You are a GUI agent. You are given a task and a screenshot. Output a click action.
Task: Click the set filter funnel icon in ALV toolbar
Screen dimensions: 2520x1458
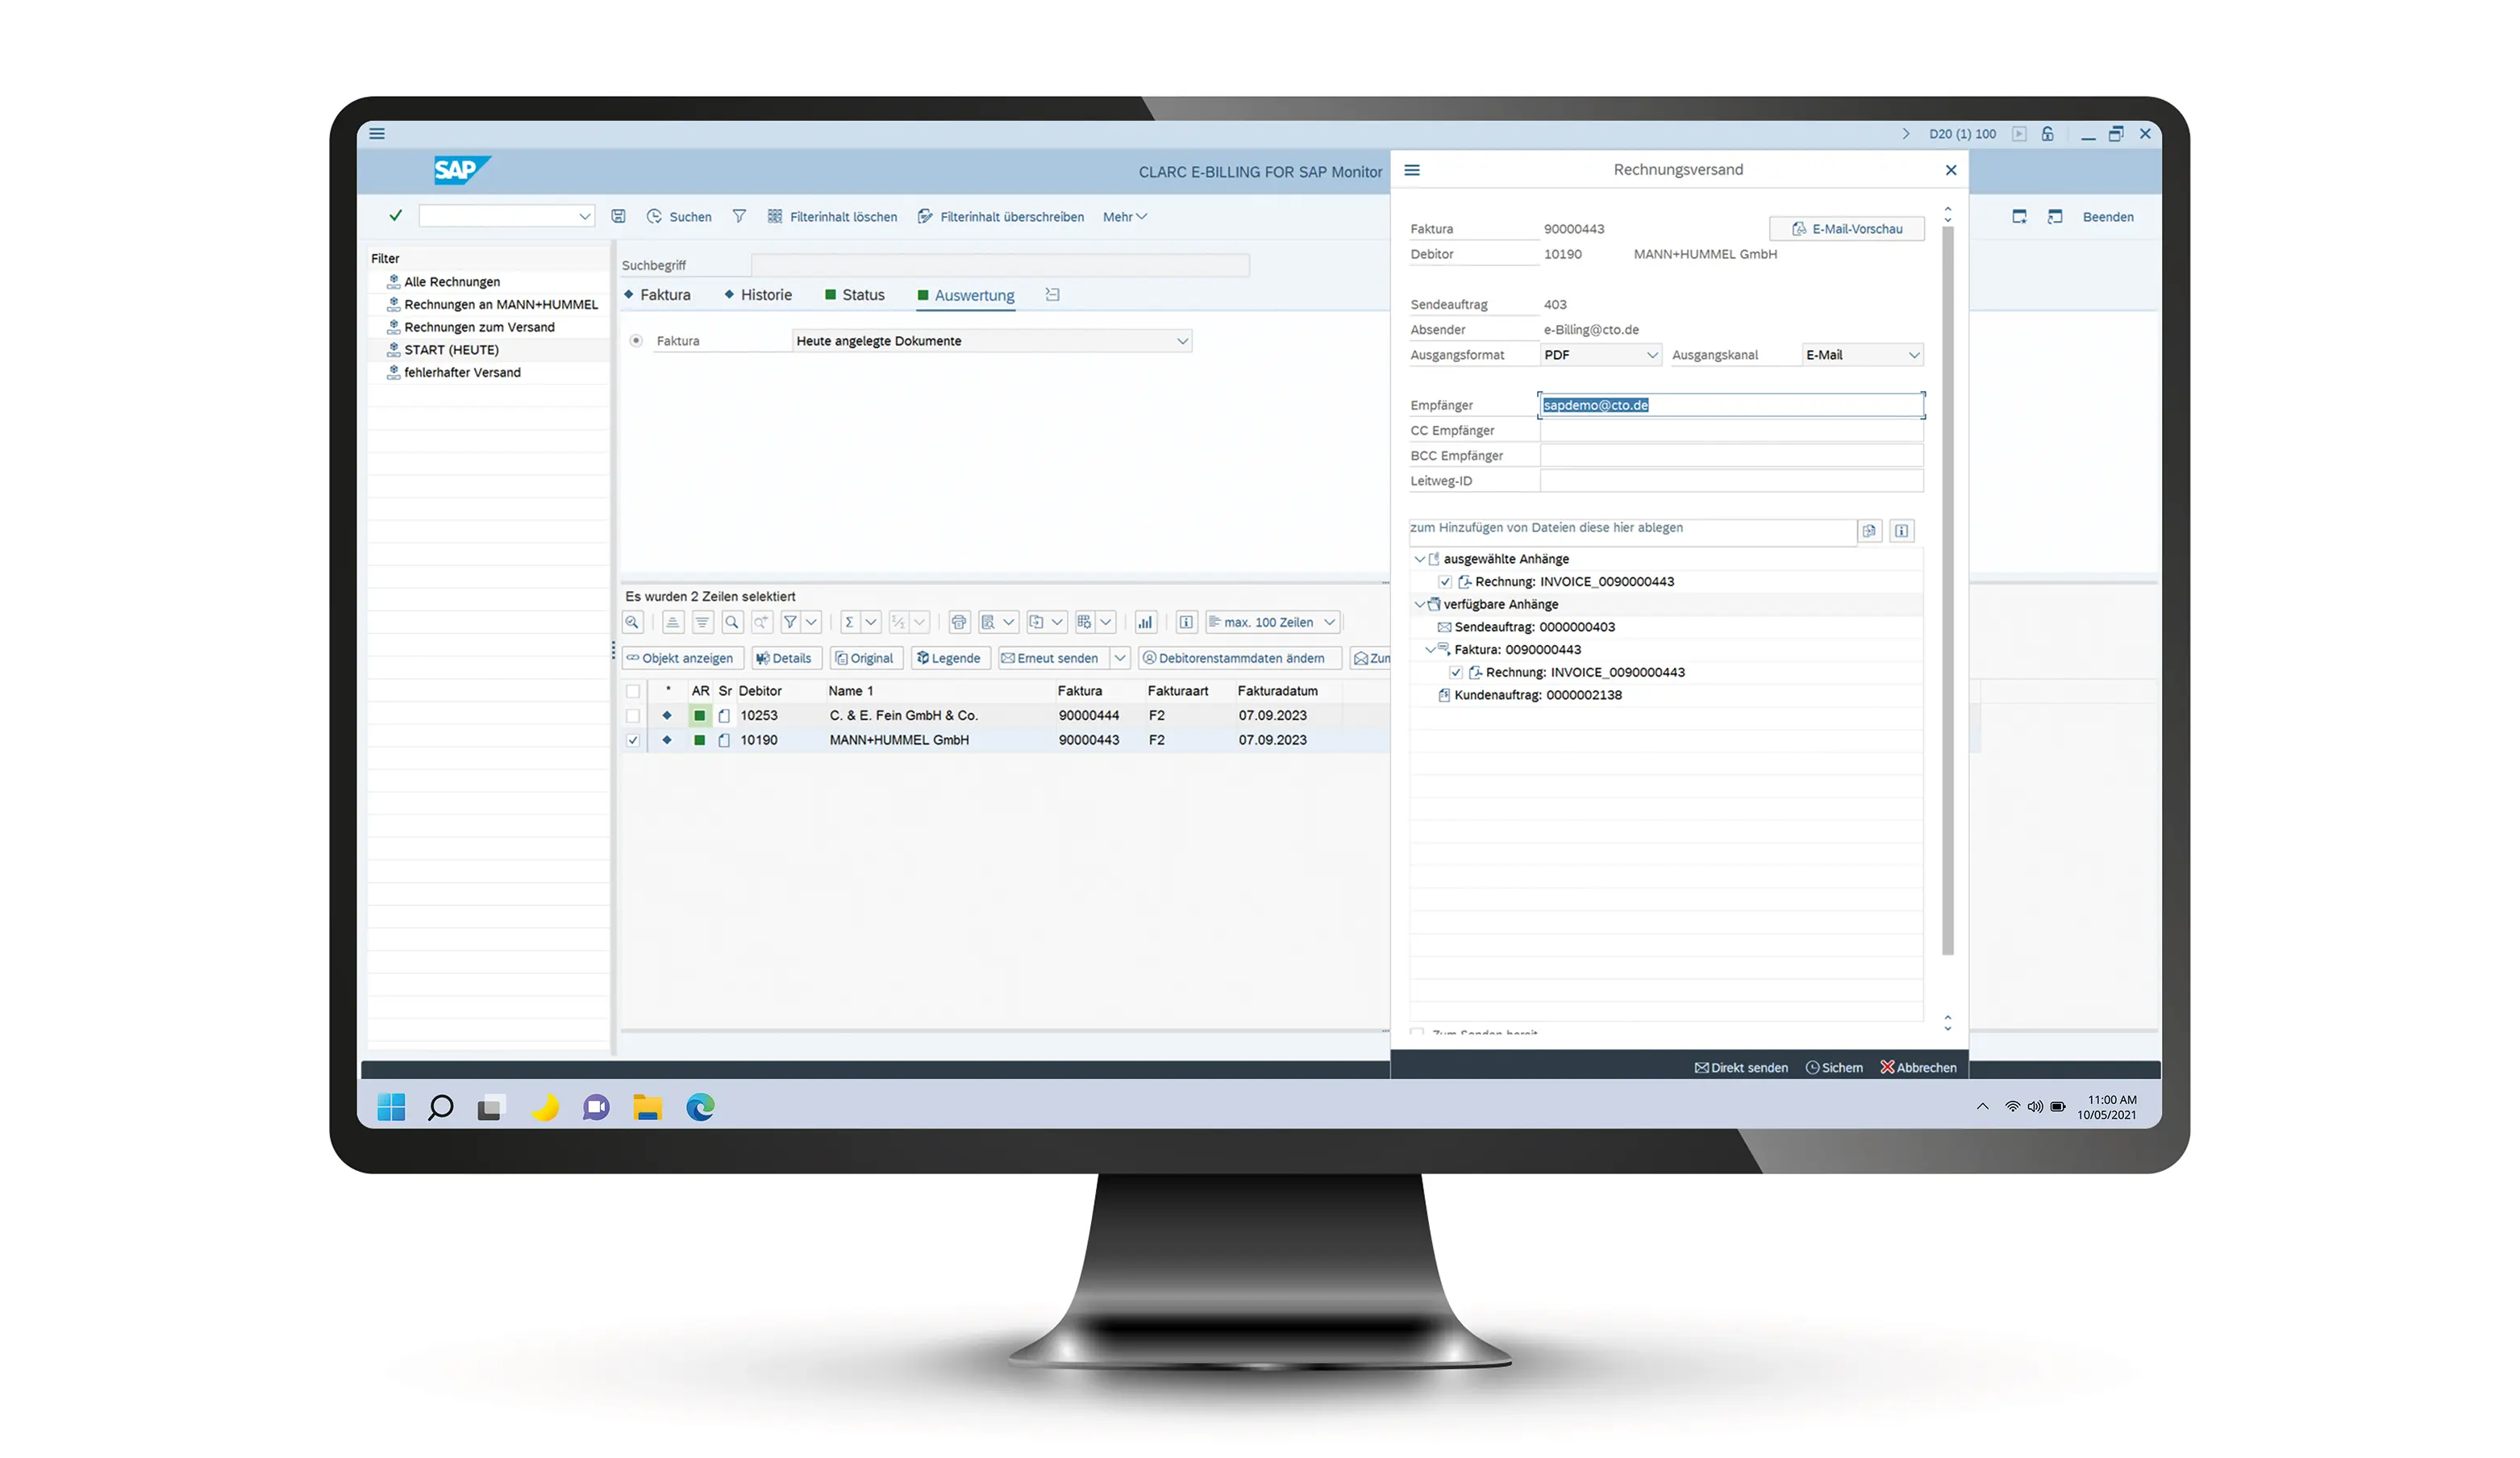790,622
